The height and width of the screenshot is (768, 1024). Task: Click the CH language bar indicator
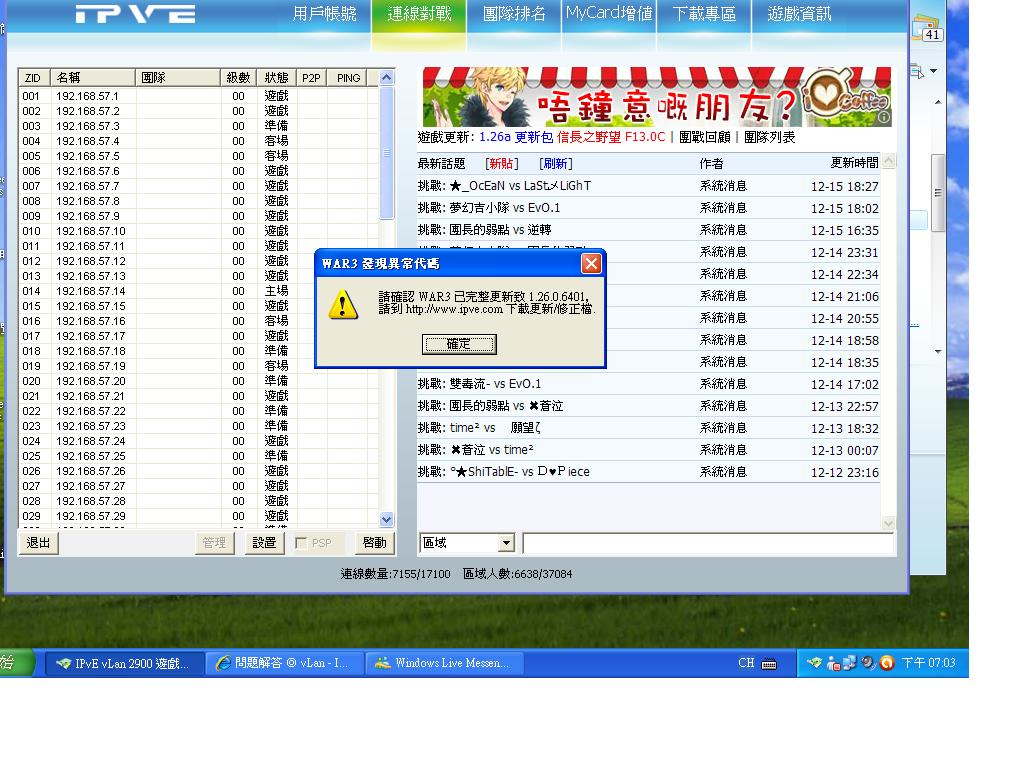pyautogui.click(x=746, y=663)
